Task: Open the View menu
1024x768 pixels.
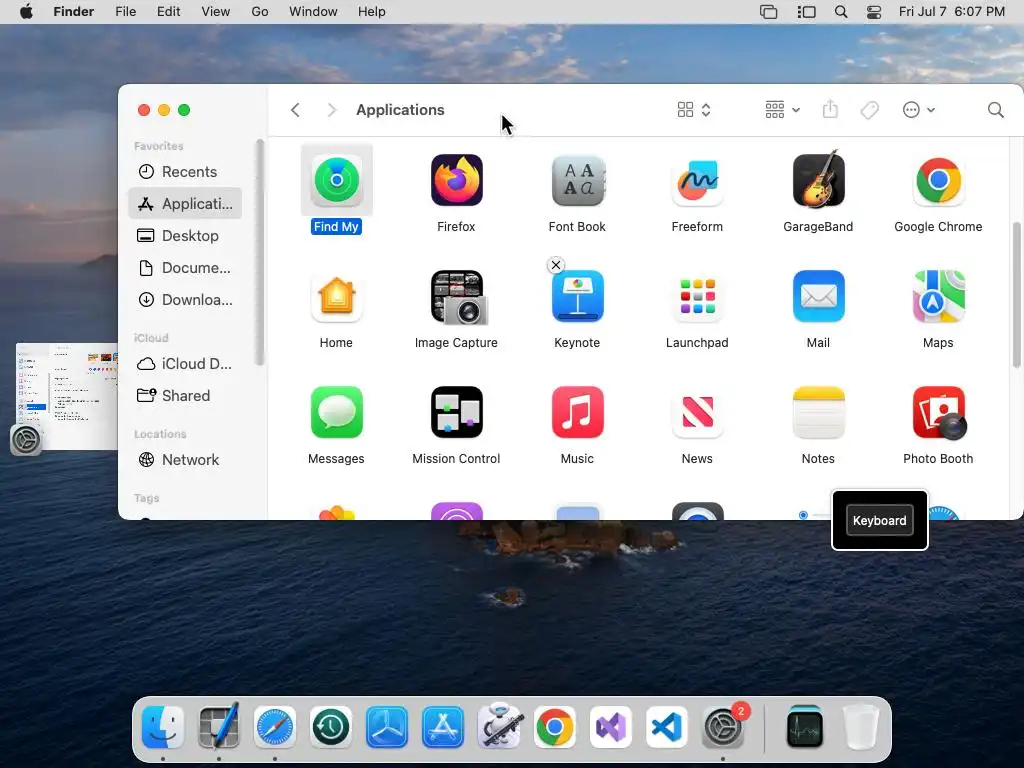Action: click(216, 12)
